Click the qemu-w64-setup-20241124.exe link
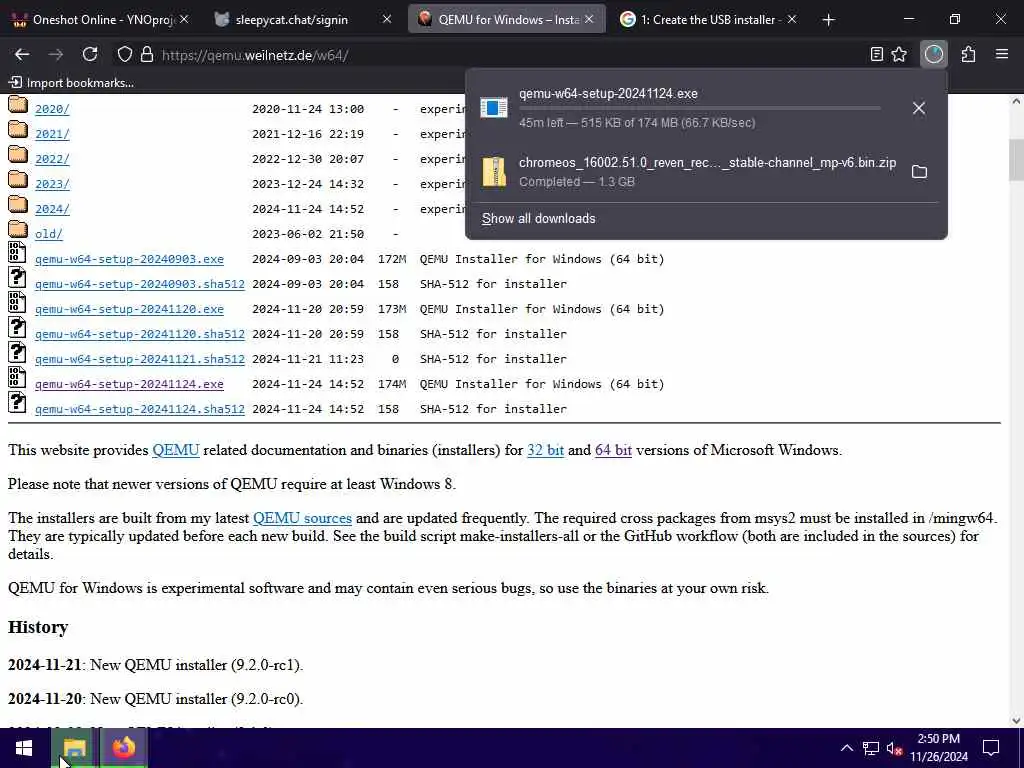 point(129,384)
